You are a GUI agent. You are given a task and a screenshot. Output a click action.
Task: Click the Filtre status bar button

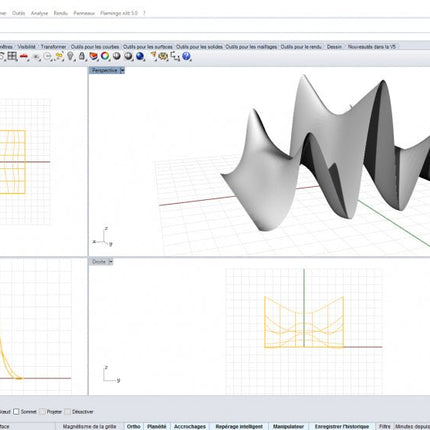(385, 426)
